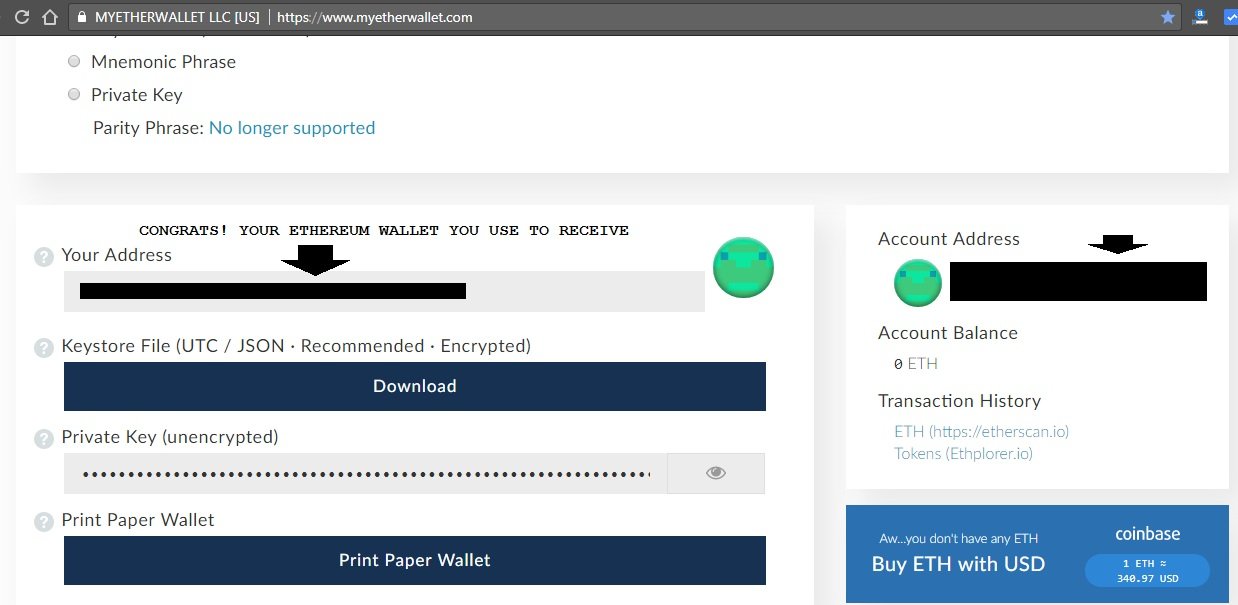Click the Your Address field
1238x605 pixels.
(x=384, y=291)
